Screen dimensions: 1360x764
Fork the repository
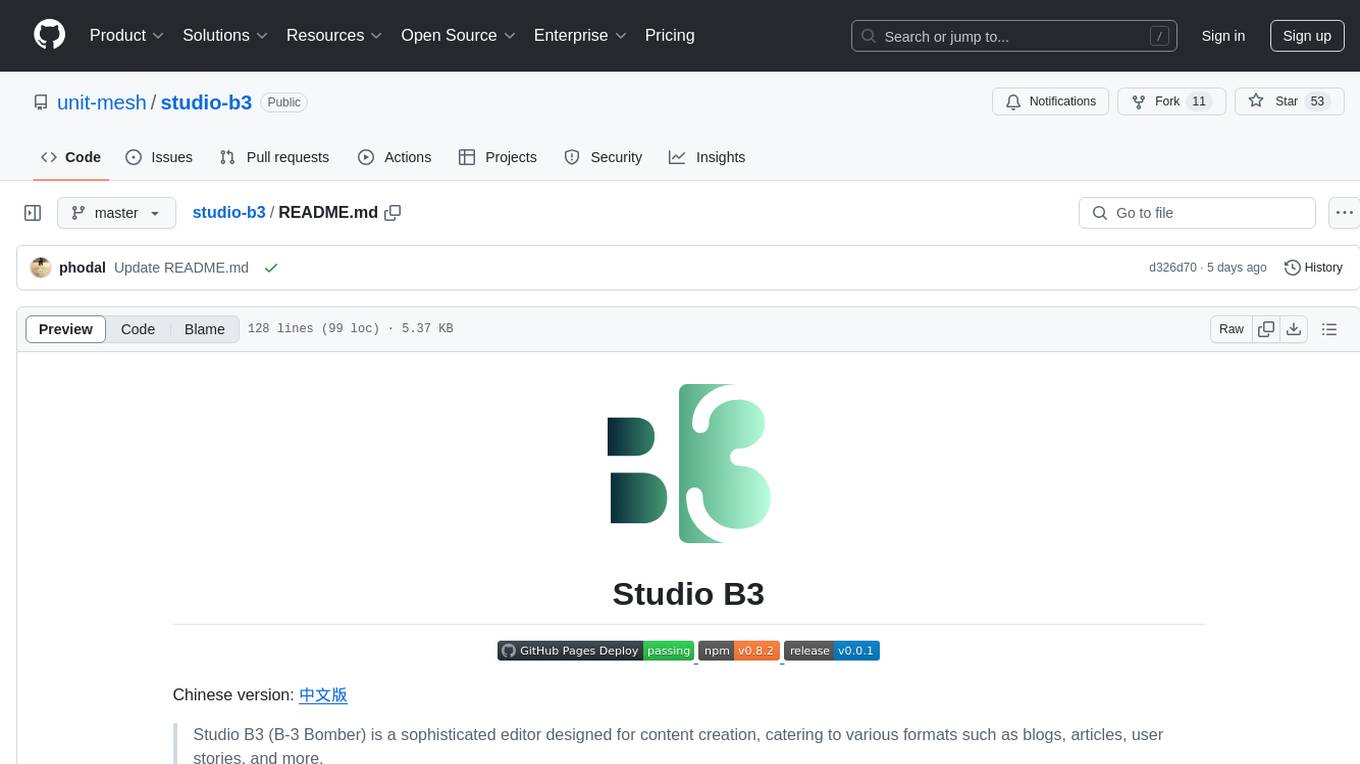1172,101
